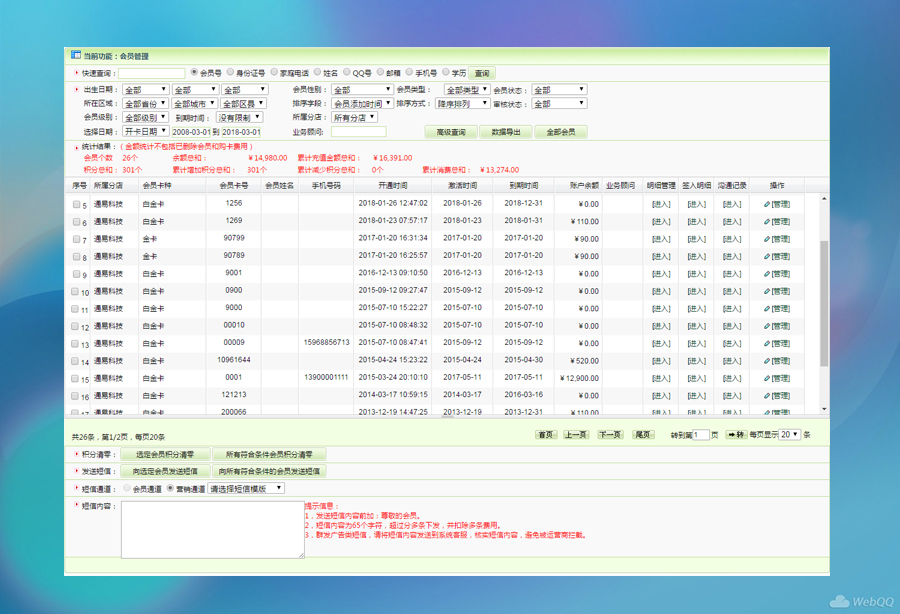Viewport: 900px width, 614px height.
Task: Tick the checkbox for row 15
Action: (76, 378)
